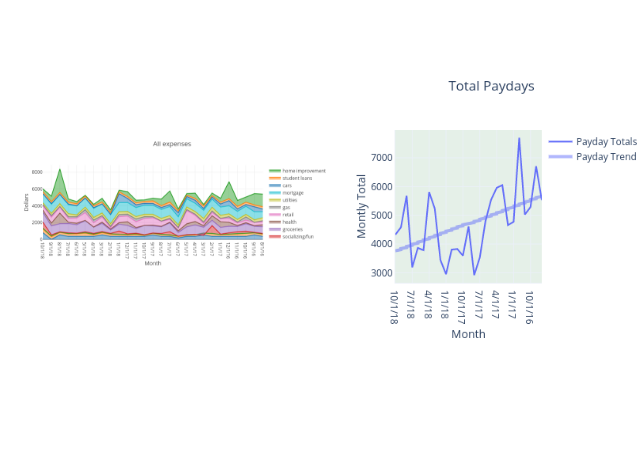This screenshot has height=454, width=639.
Task: Click the 'Total Paydays' chart title
Action: [491, 86]
